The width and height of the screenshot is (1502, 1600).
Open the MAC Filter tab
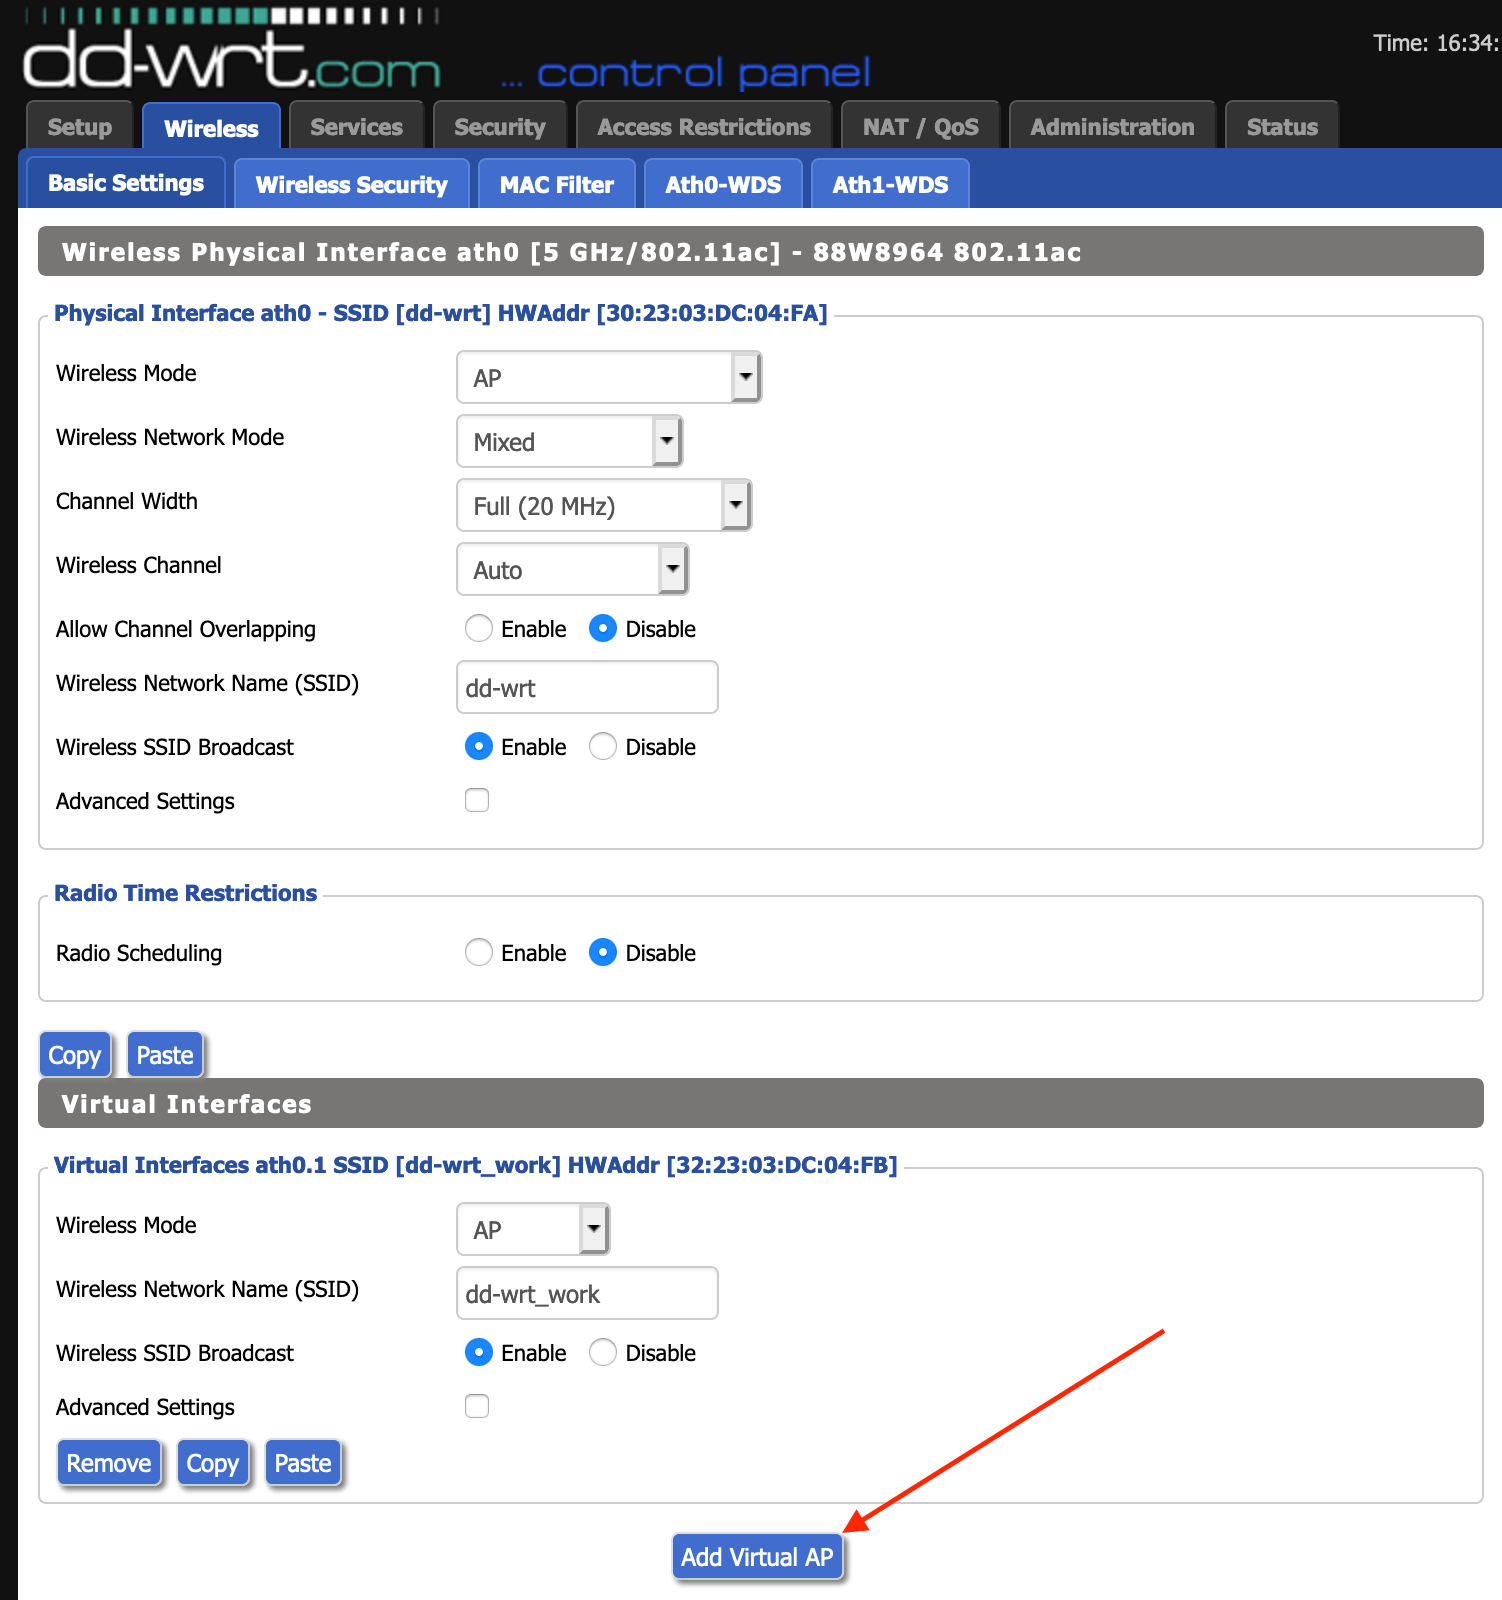point(557,184)
